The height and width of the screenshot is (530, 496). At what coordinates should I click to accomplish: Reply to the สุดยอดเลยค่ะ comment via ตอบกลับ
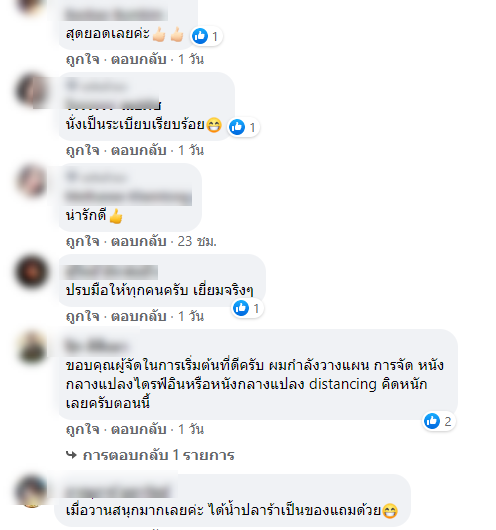[x=139, y=59]
